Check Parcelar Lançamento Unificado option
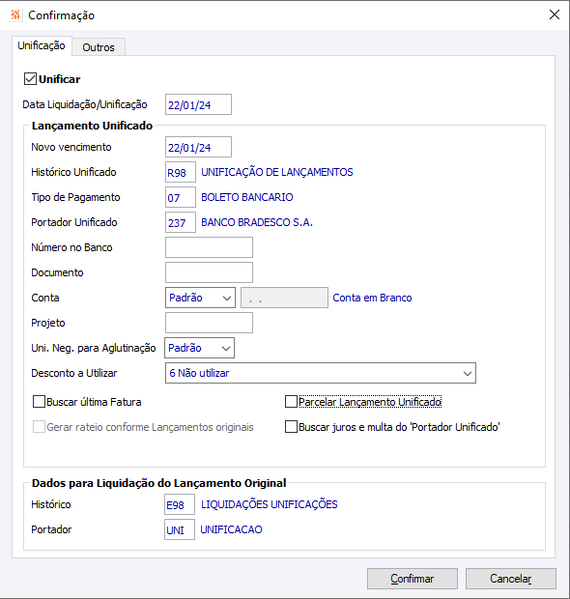Viewport: 570px width, 599px height. point(291,402)
